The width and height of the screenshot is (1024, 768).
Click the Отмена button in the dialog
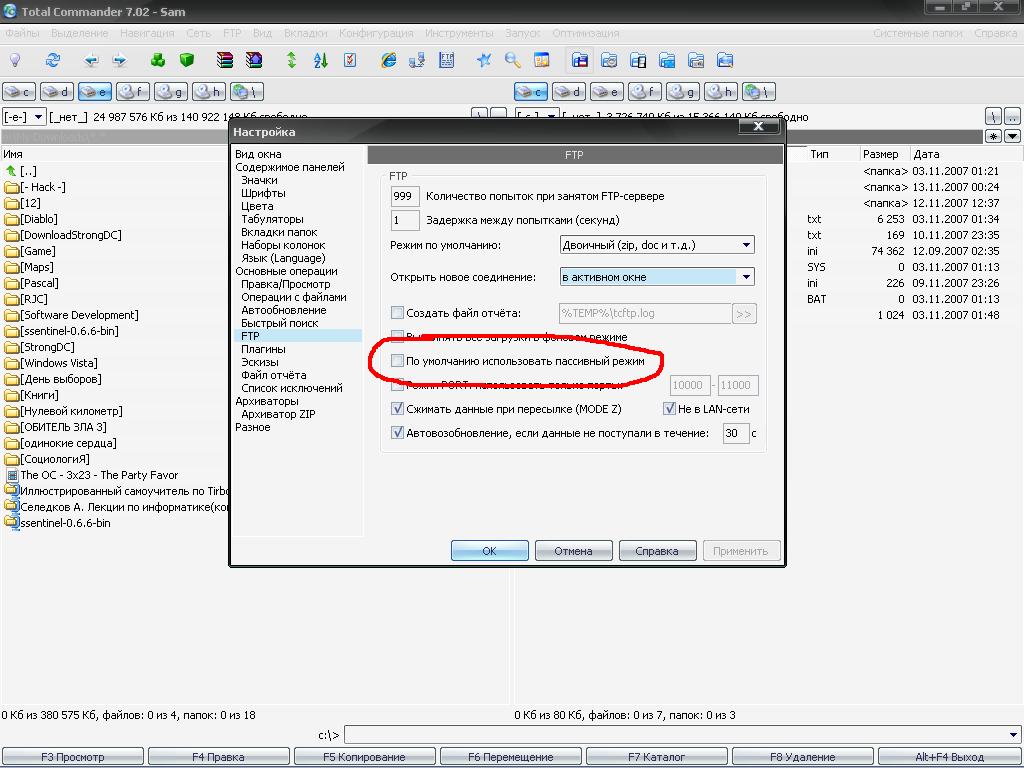pos(573,551)
